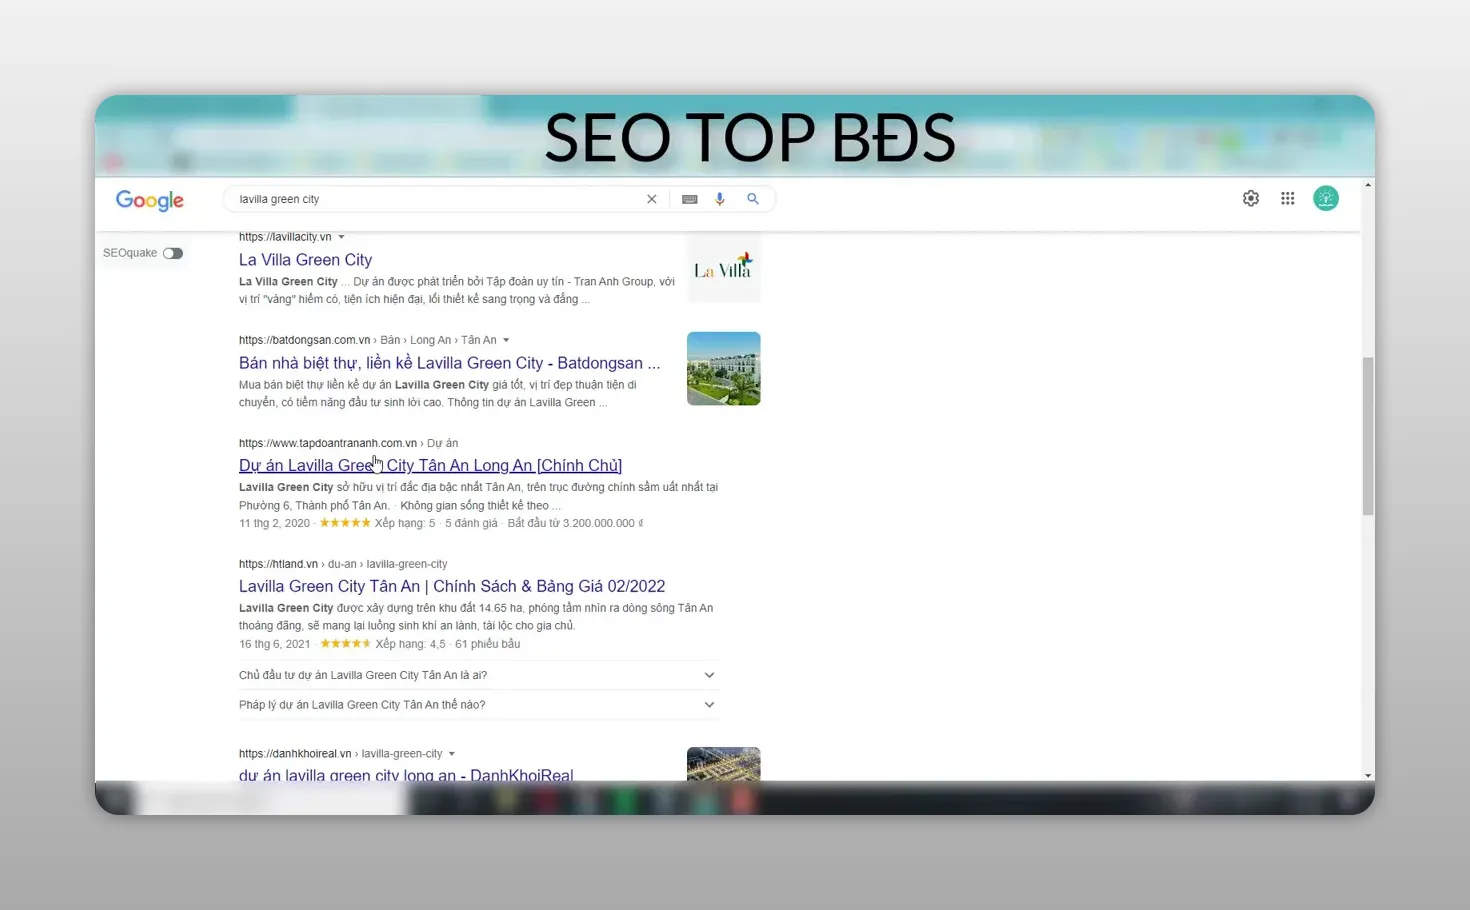Open dropdown arrow beside danhkhoireal.vn URL

point(452,754)
